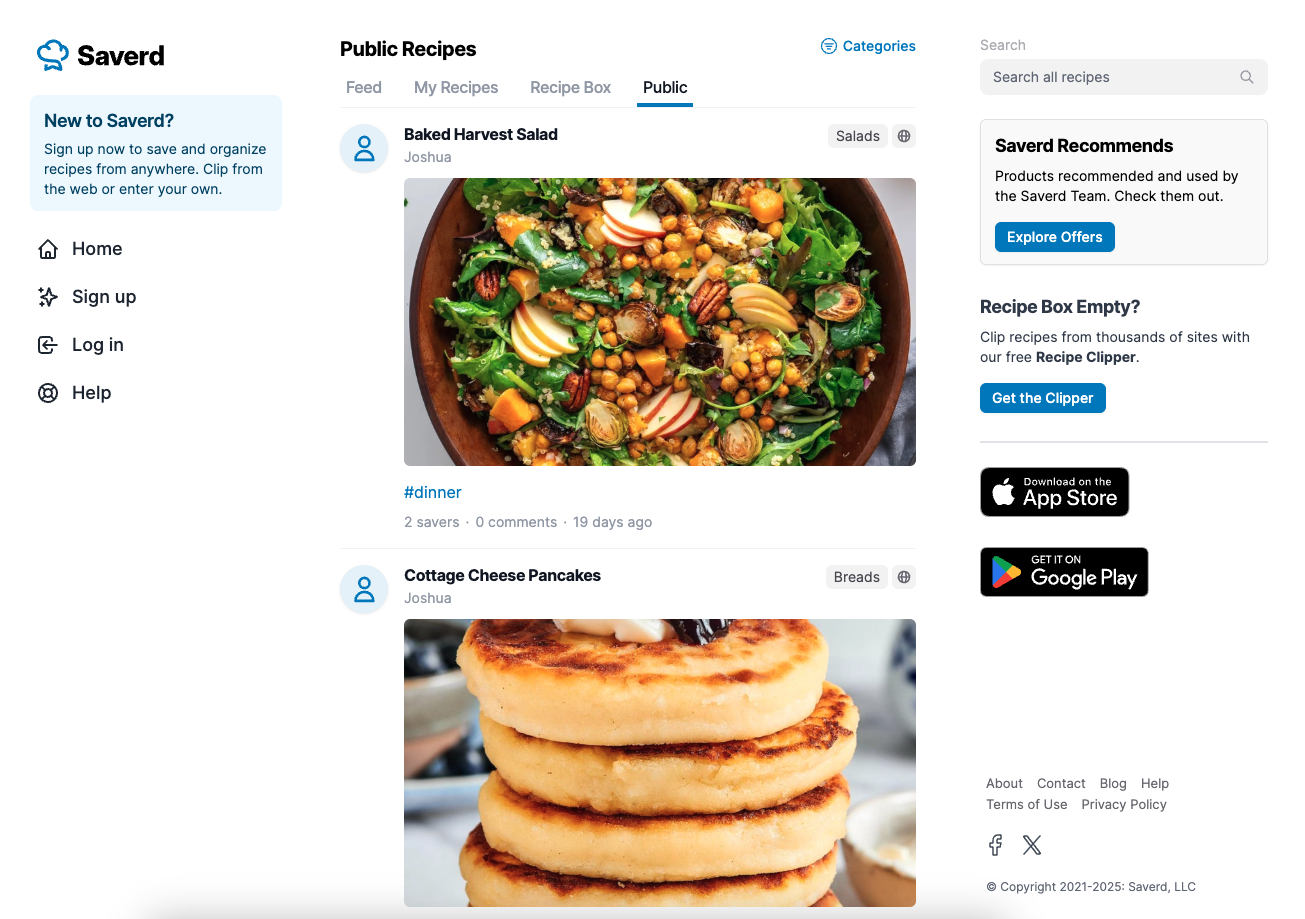
Task: Click the Sign up sparkle icon
Action: tap(47, 297)
